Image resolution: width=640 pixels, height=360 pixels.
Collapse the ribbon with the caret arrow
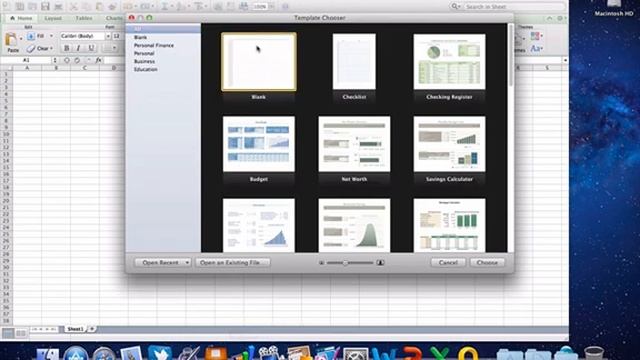click(549, 18)
